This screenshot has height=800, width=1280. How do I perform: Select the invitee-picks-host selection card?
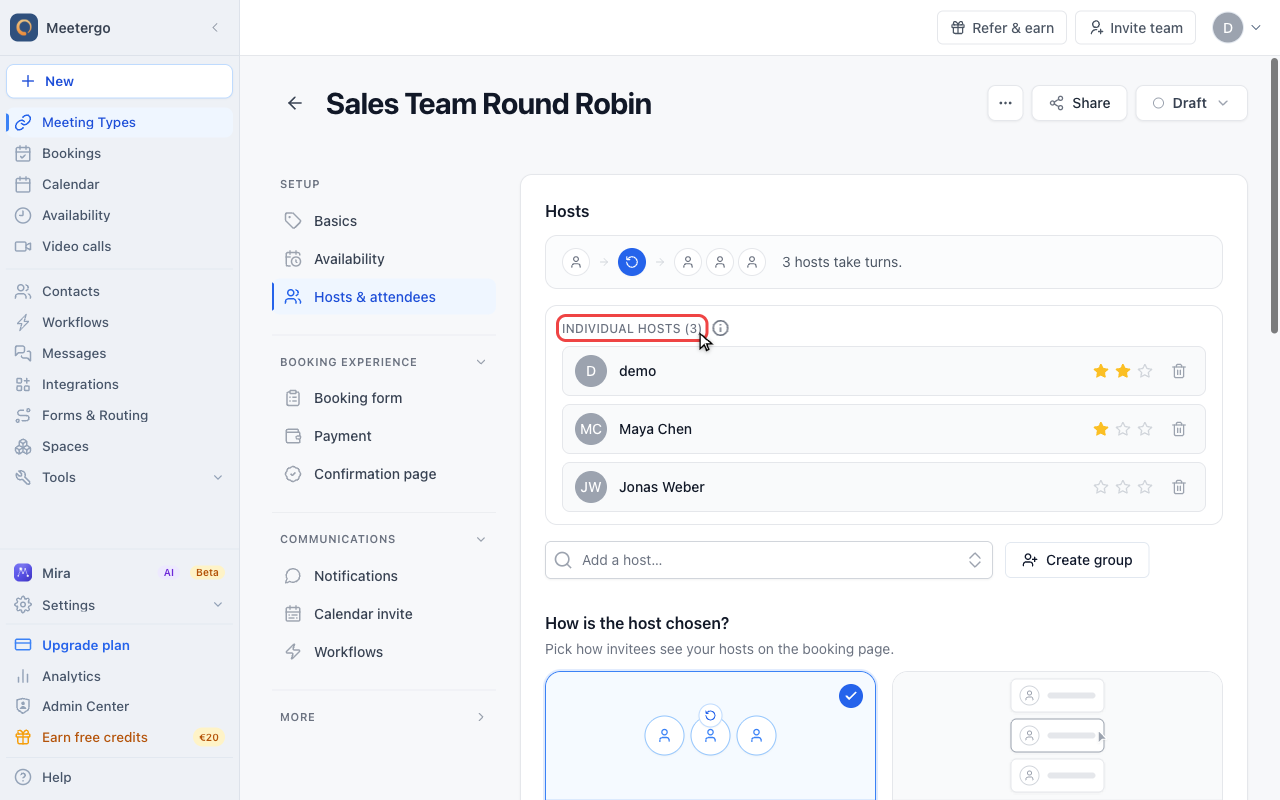coord(1057,735)
